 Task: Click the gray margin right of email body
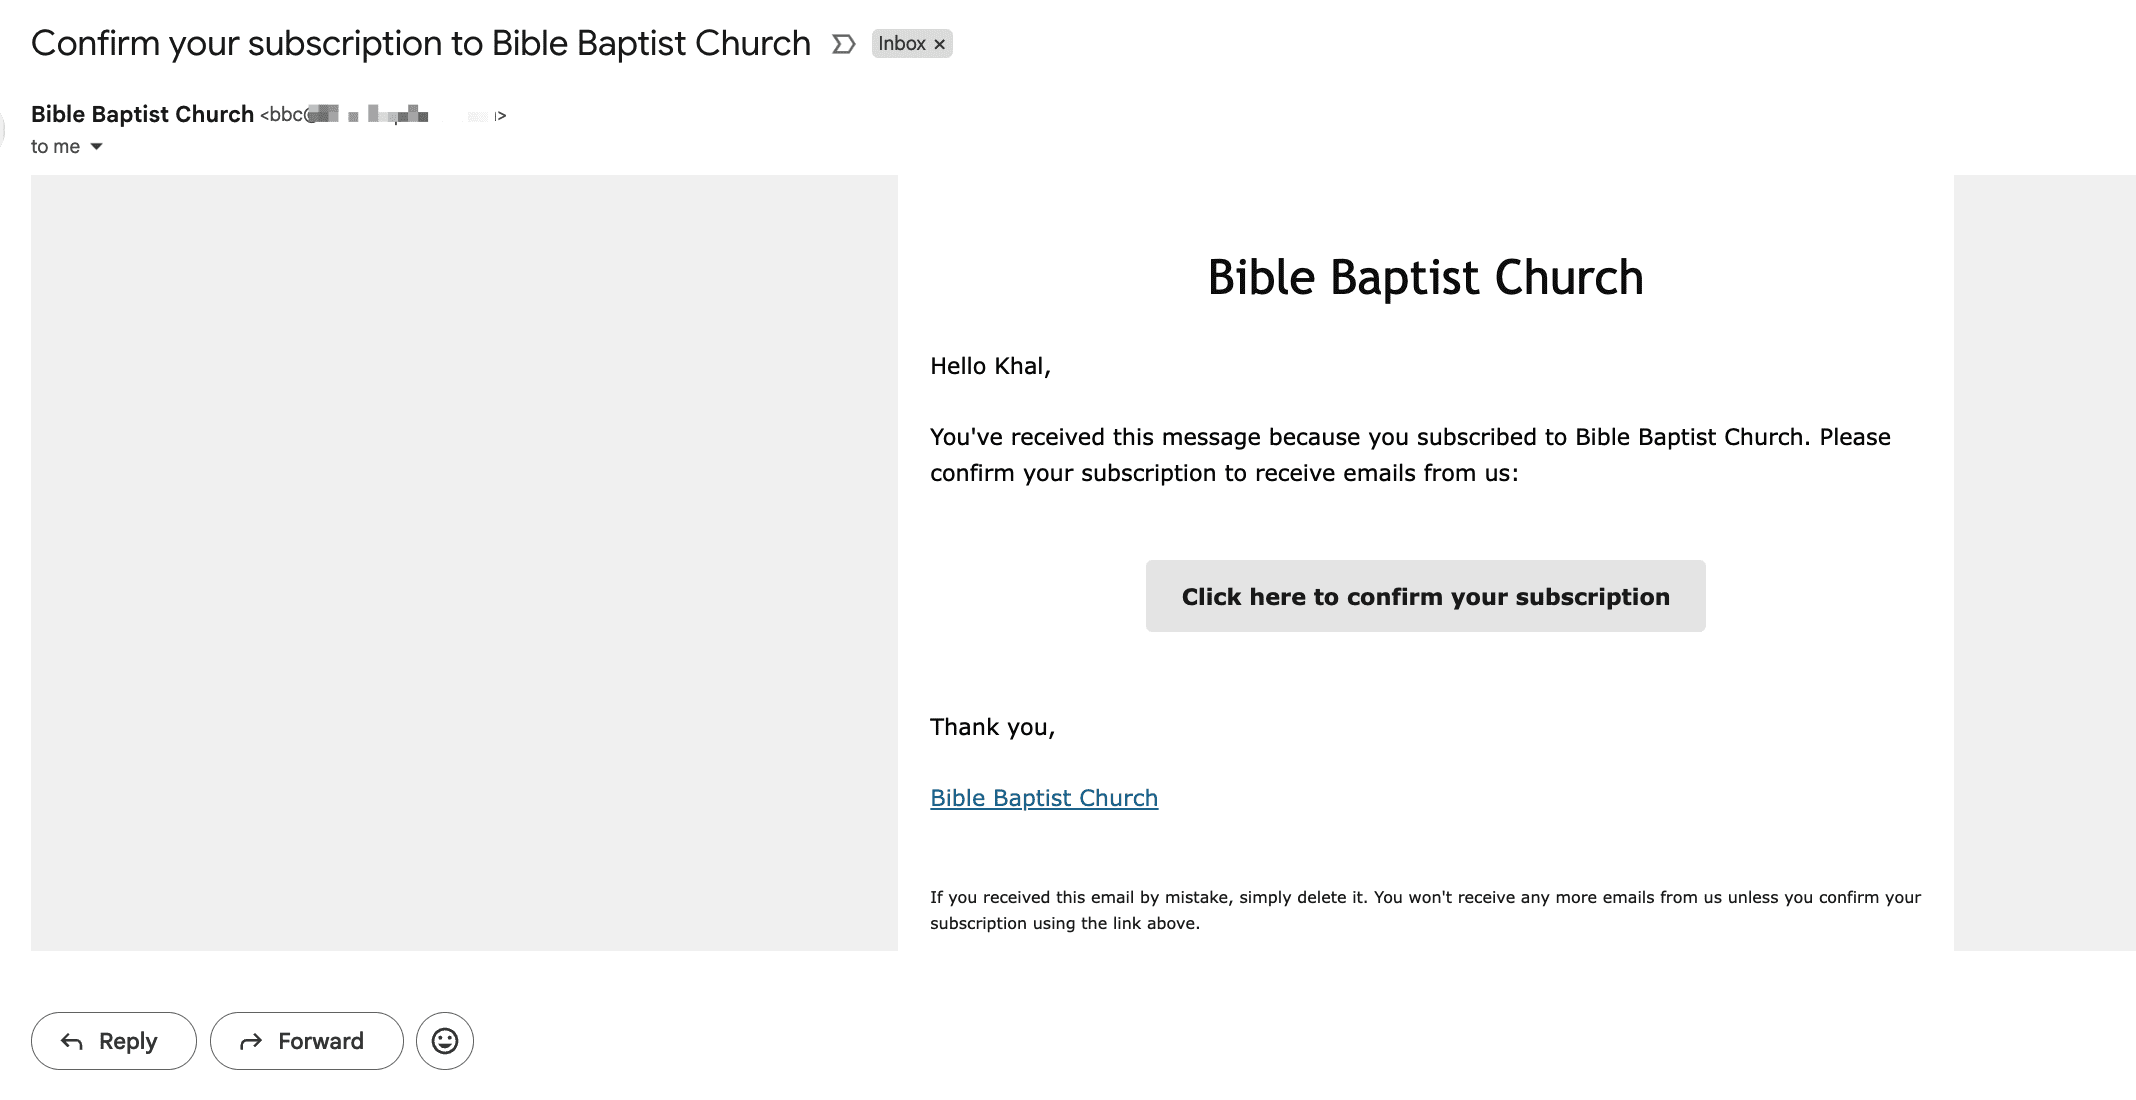click(x=2044, y=562)
